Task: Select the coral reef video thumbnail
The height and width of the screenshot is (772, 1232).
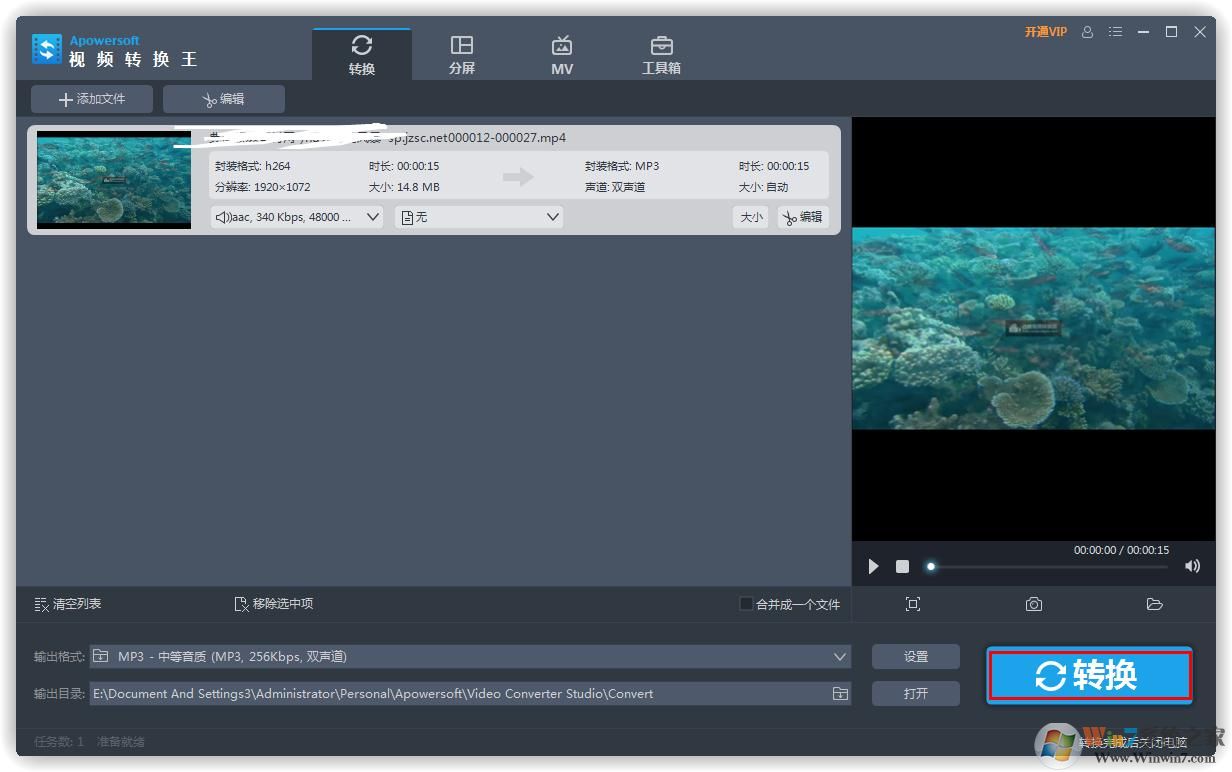Action: coord(113,181)
